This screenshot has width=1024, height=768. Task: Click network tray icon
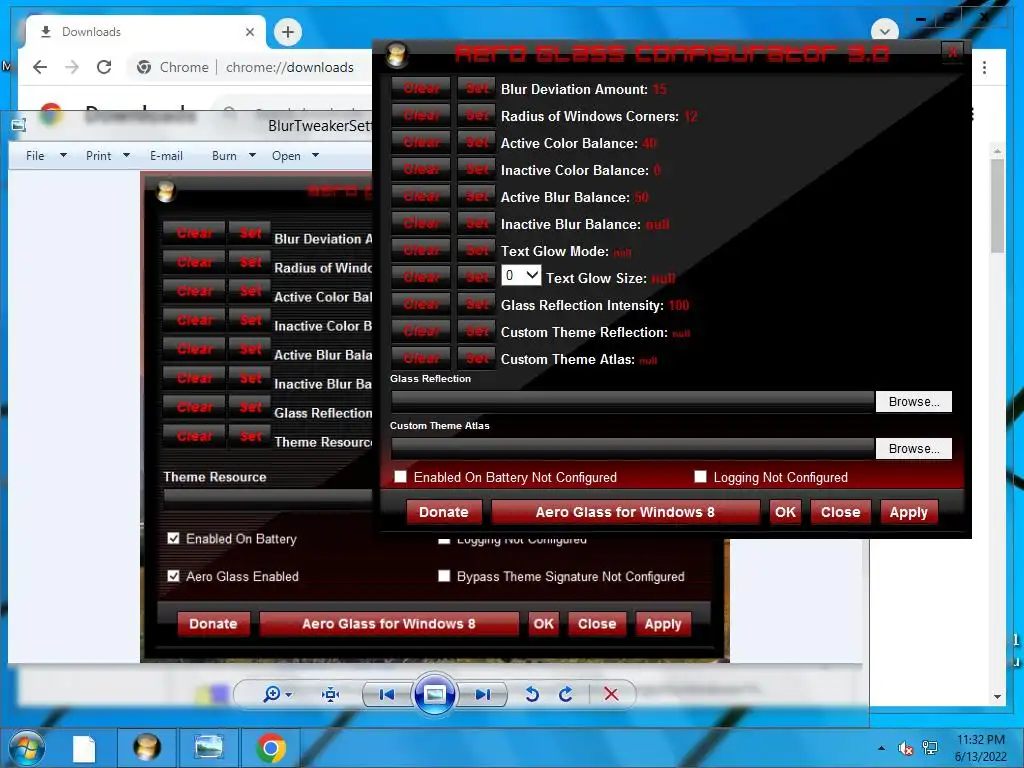tap(930, 748)
